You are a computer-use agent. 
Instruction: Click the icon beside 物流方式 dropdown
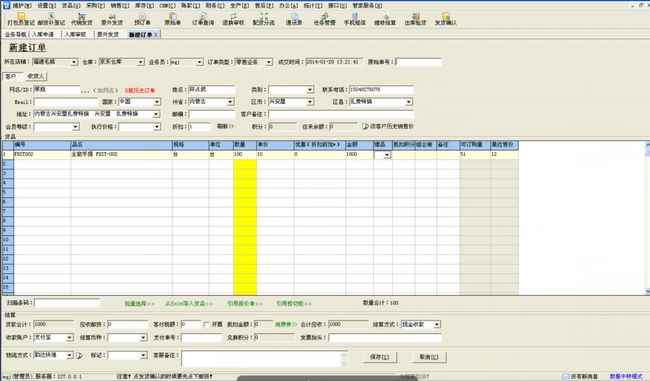point(79,355)
